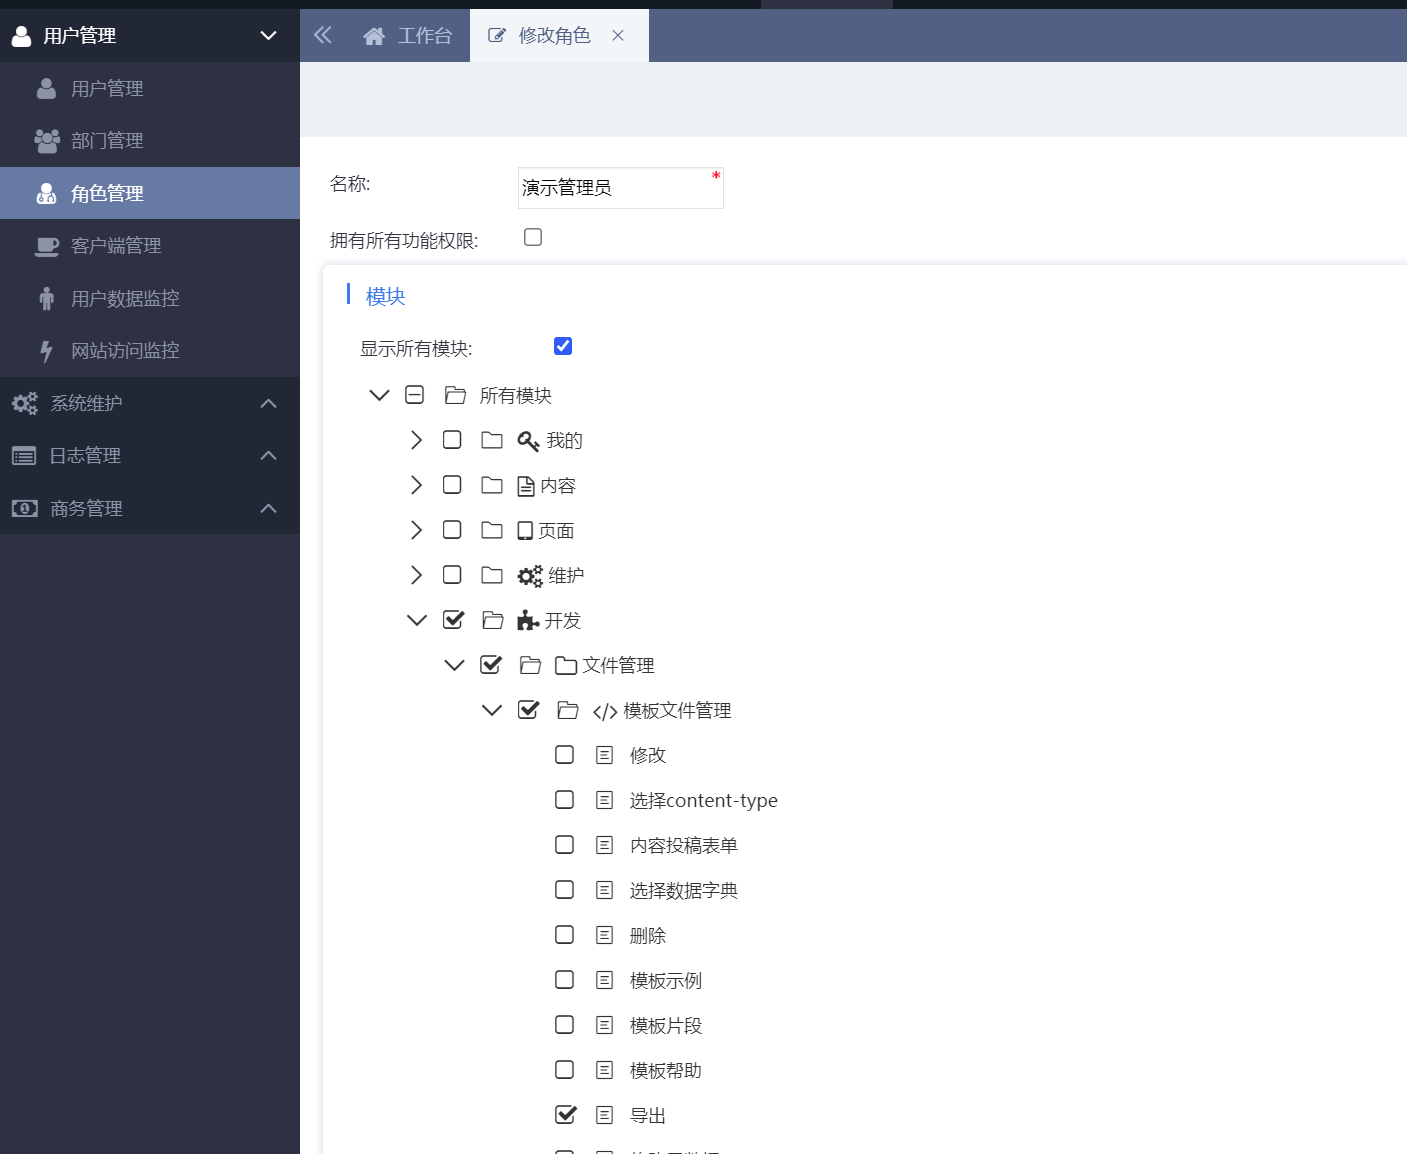Switch to the 工作台 tab
The height and width of the screenshot is (1154, 1407).
[409, 36]
